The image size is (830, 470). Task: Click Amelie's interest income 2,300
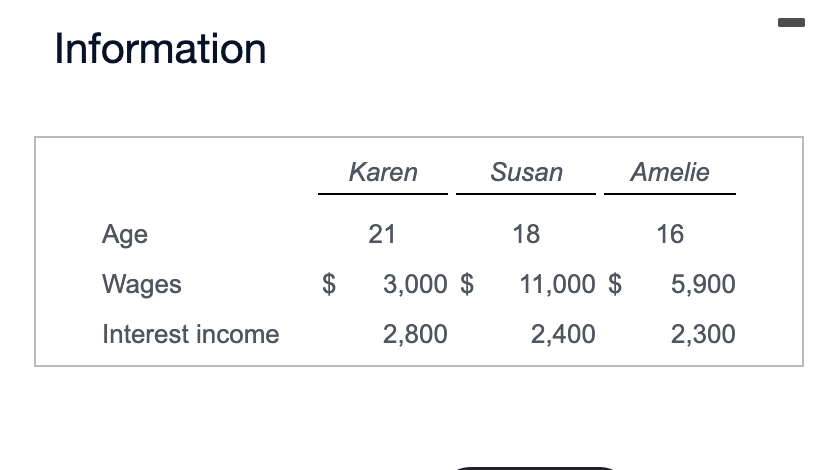pyautogui.click(x=703, y=334)
